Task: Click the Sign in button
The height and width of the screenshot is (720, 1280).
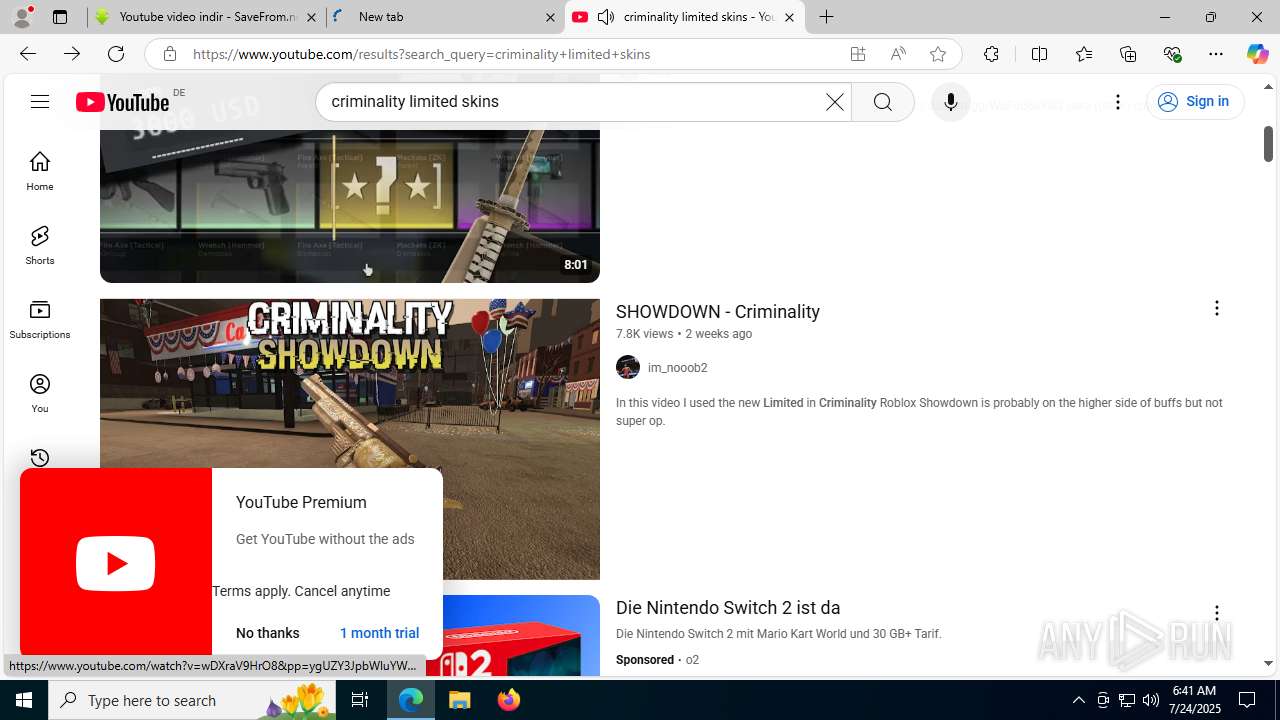Action: pos(1195,101)
